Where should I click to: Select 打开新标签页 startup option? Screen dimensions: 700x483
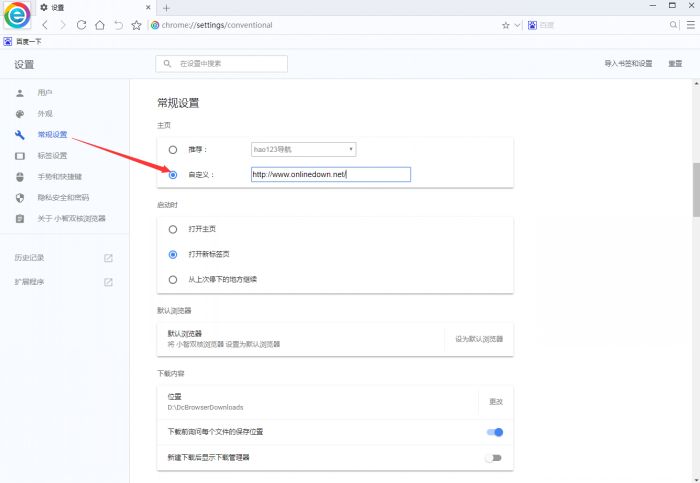pyautogui.click(x=173, y=254)
